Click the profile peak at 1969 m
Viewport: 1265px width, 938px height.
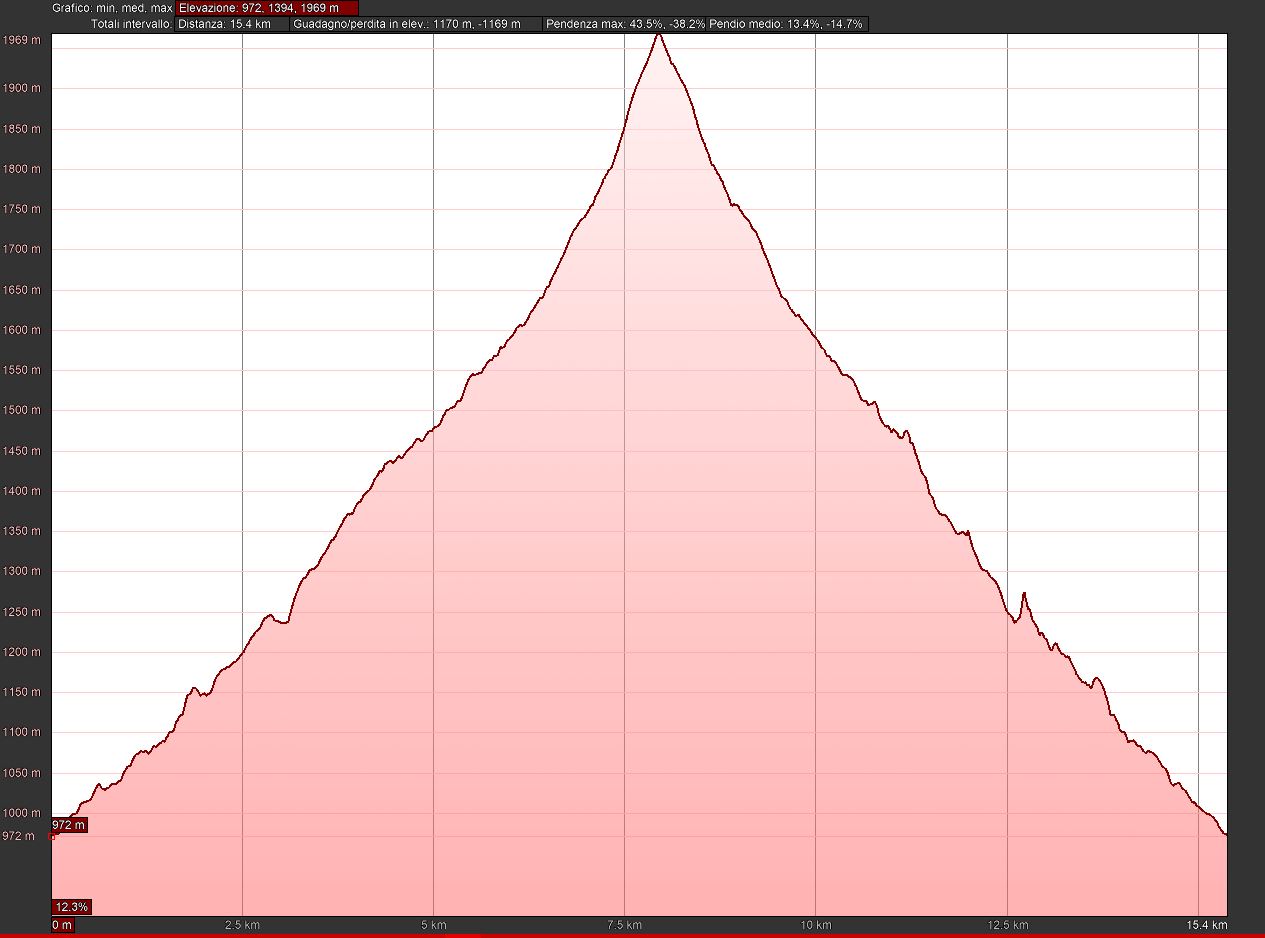click(658, 35)
